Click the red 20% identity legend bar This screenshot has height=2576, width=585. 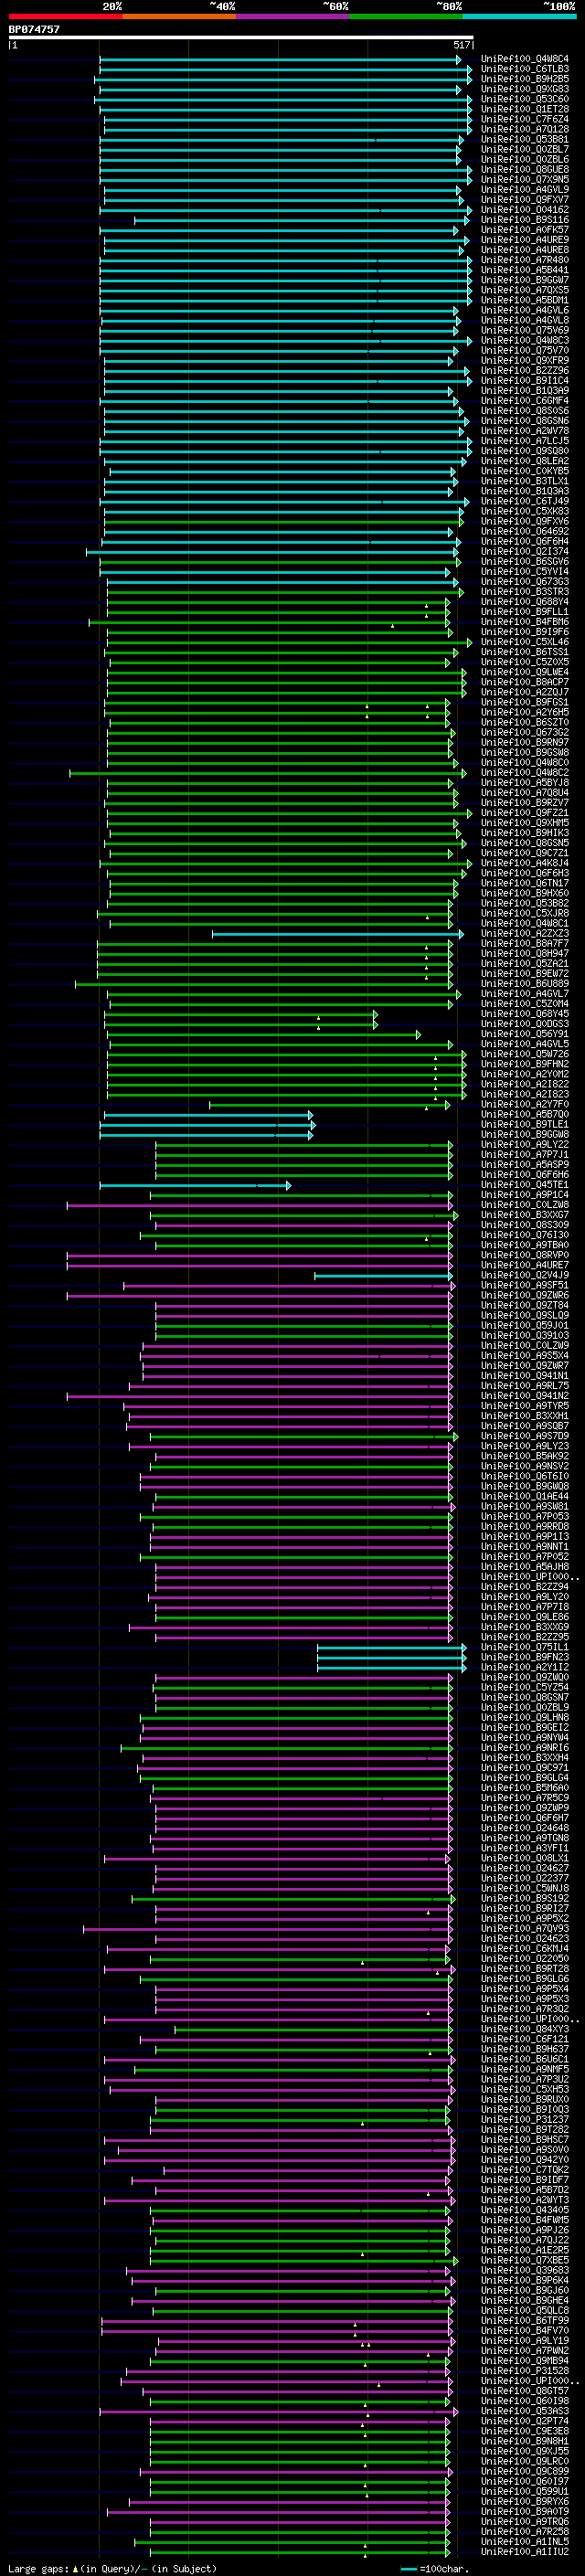click(x=65, y=16)
